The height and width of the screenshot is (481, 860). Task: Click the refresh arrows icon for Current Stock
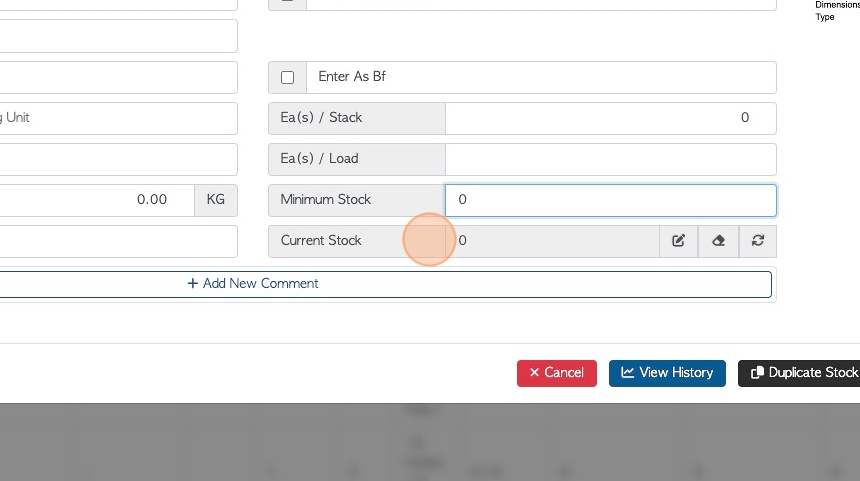pyautogui.click(x=758, y=241)
